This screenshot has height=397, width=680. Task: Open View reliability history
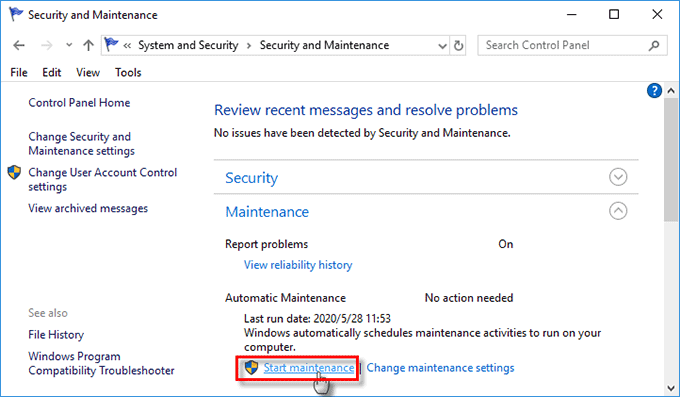pyautogui.click(x=298, y=265)
